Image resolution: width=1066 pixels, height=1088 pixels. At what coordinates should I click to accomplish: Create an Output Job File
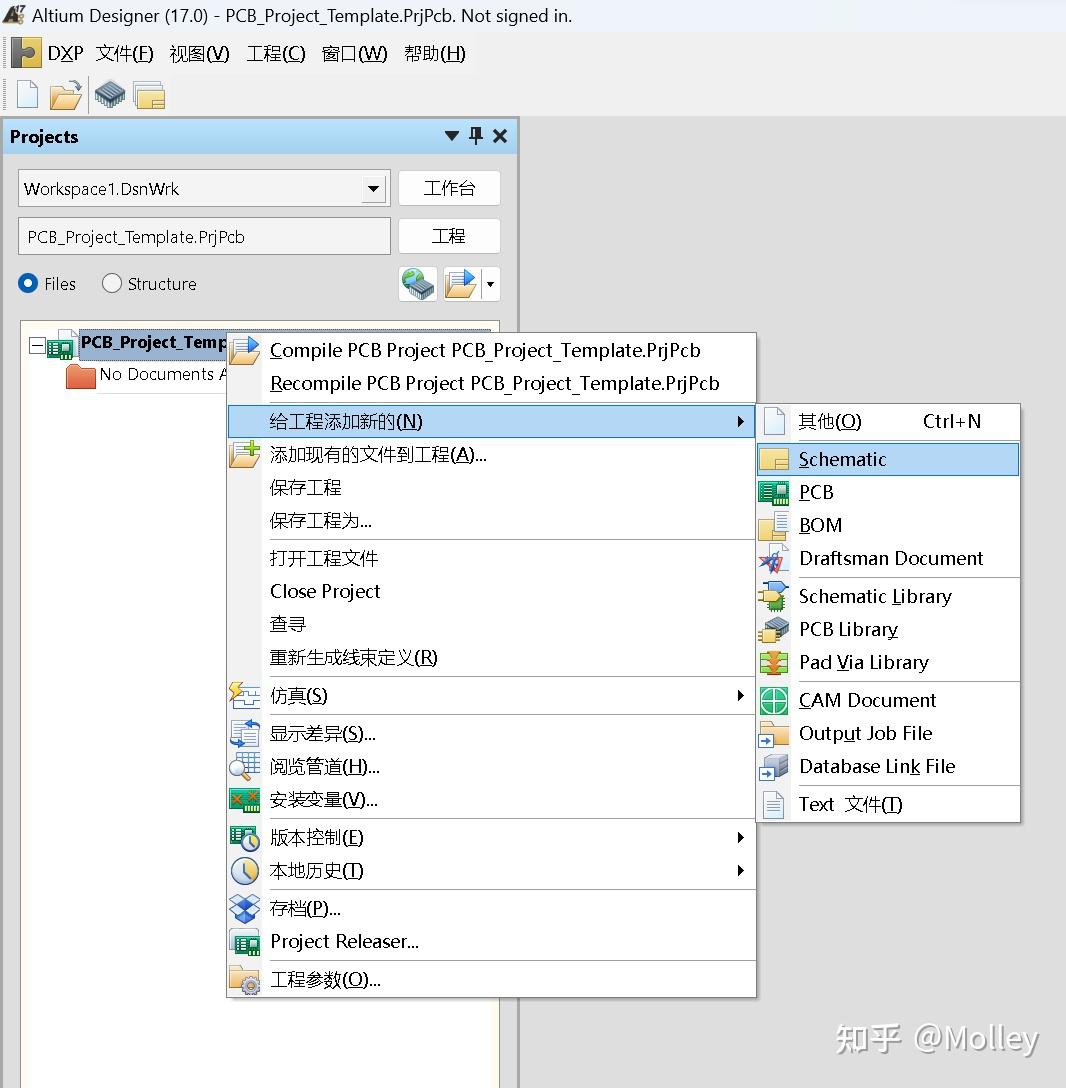click(x=866, y=733)
